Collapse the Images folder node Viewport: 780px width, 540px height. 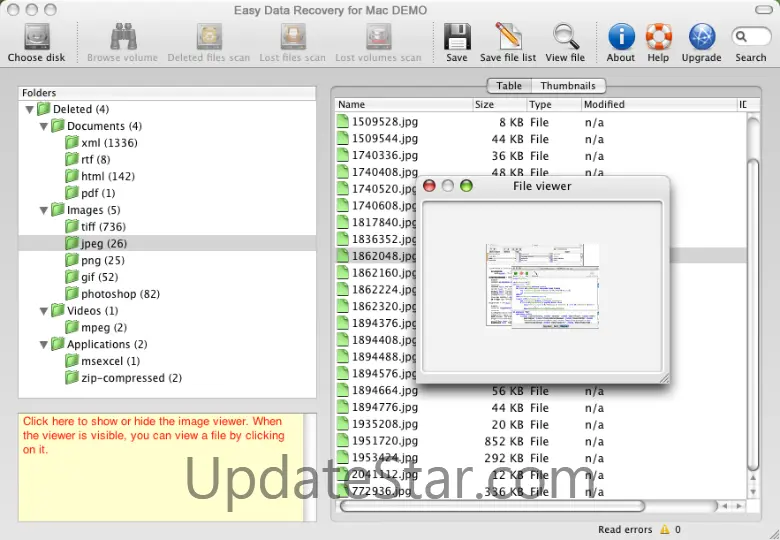44,210
